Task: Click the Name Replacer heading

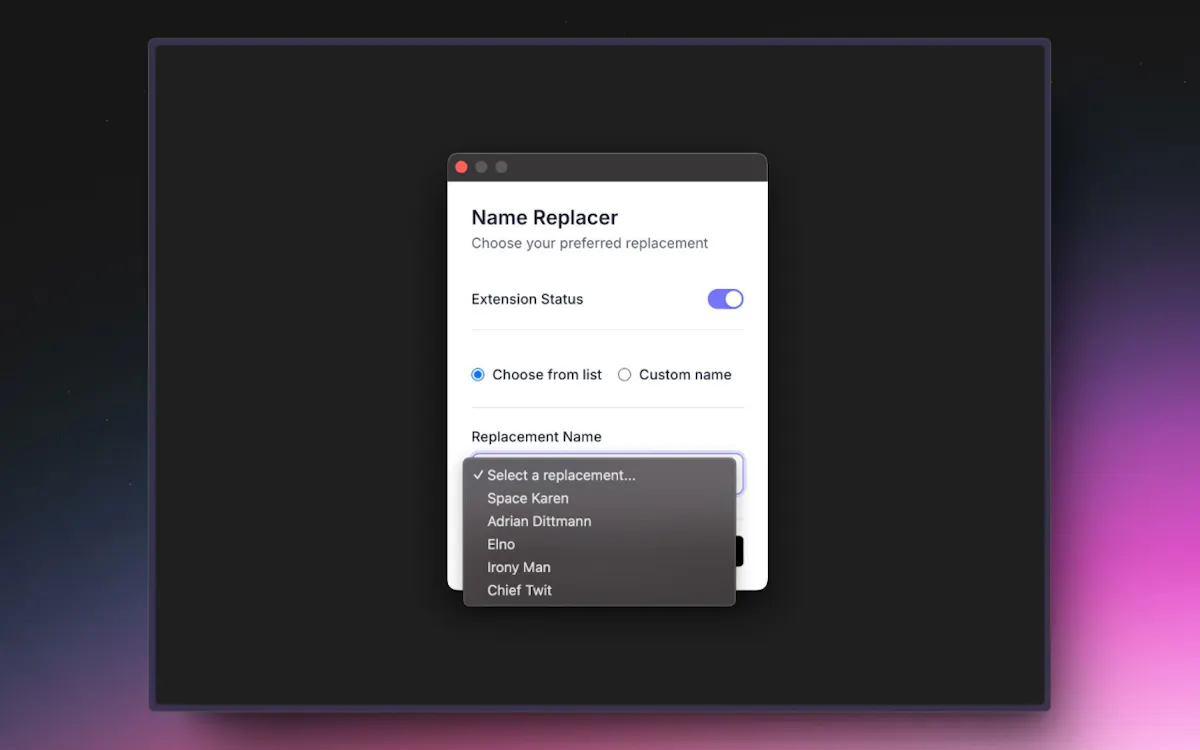Action: [545, 218]
